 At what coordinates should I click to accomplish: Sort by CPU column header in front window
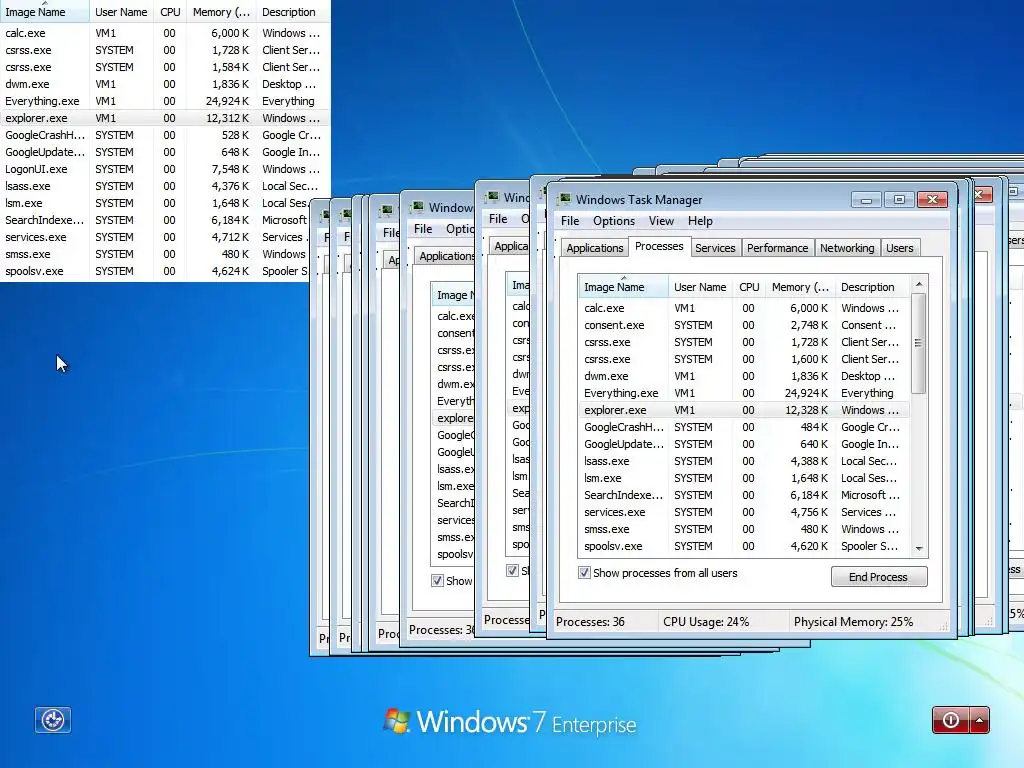(749, 287)
